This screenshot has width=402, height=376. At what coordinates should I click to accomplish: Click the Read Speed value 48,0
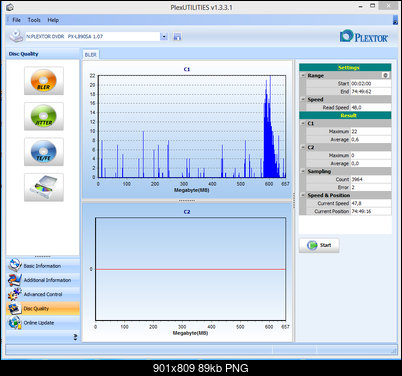[371, 107]
